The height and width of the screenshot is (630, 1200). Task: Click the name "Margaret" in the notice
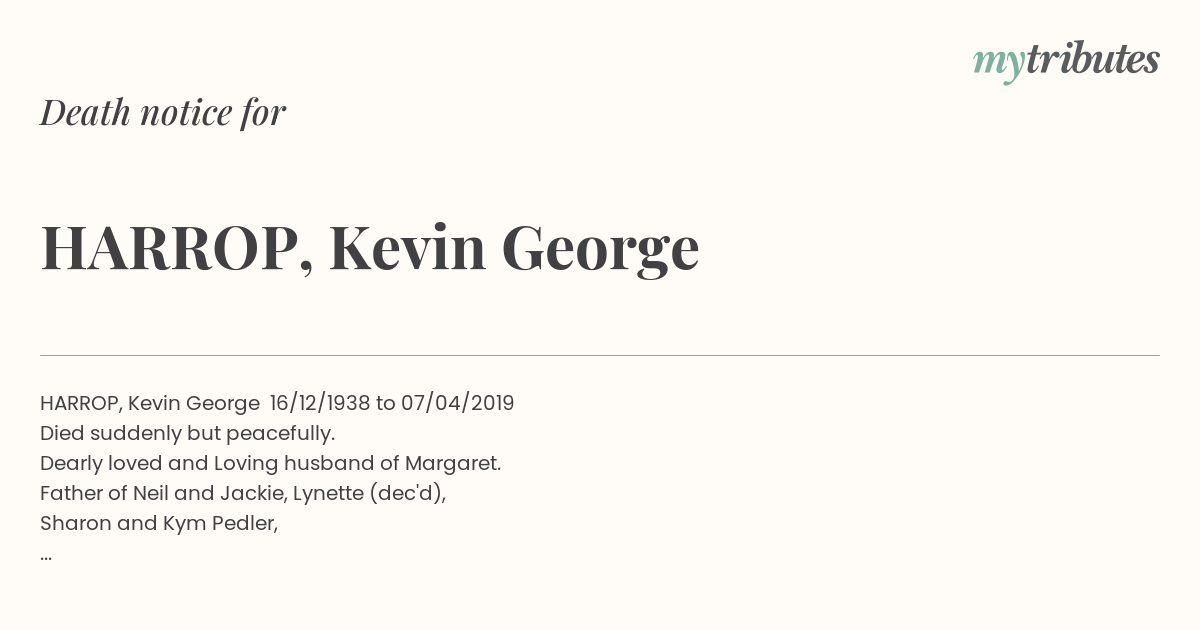point(452,463)
